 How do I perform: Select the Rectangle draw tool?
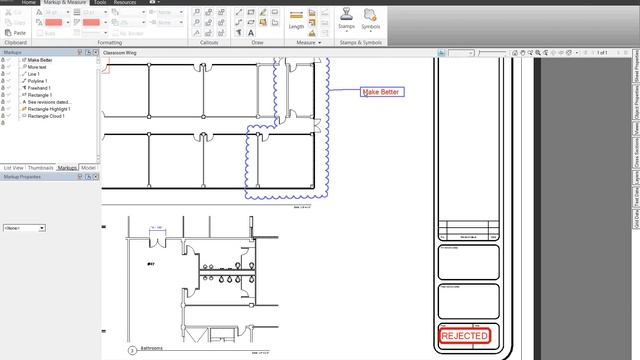(251, 12)
